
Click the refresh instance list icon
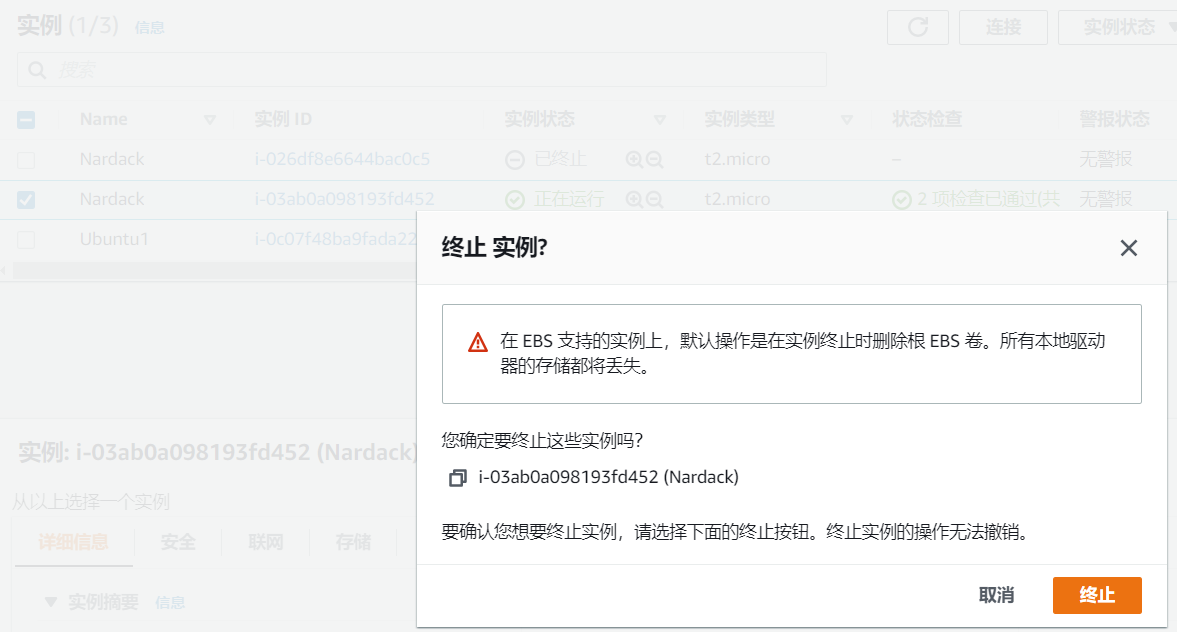(x=916, y=27)
